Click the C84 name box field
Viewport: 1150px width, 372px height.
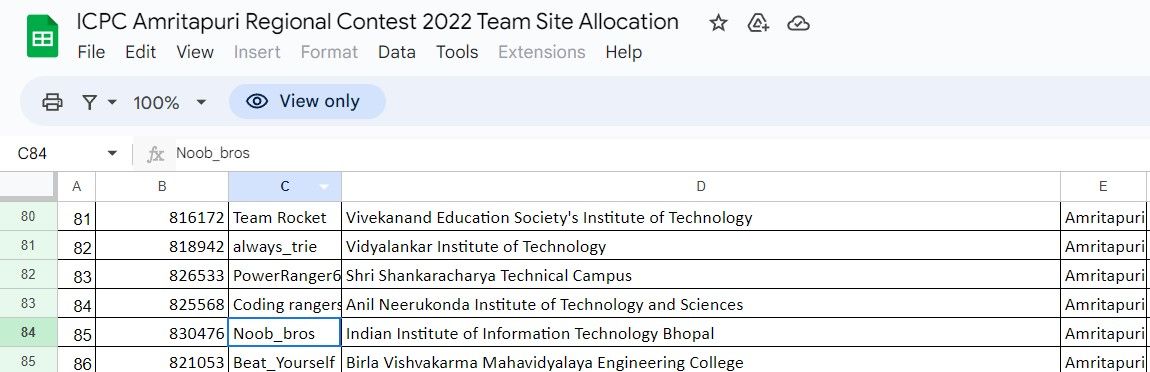[59, 153]
